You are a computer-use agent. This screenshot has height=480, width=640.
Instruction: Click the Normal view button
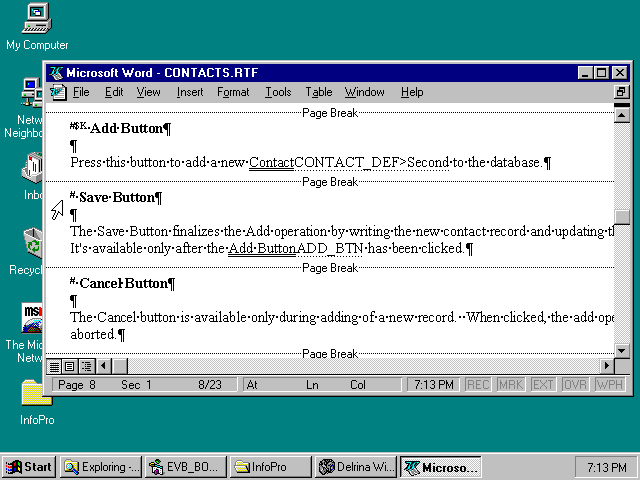55,366
